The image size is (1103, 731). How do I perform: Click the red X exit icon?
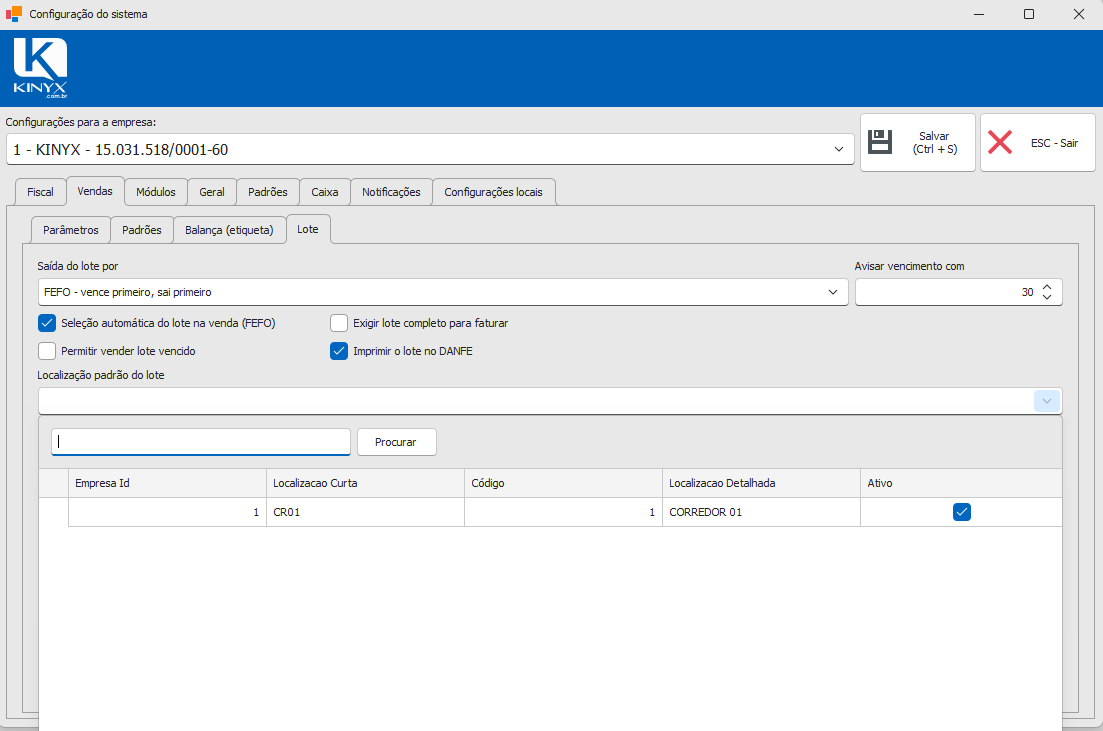[1000, 142]
